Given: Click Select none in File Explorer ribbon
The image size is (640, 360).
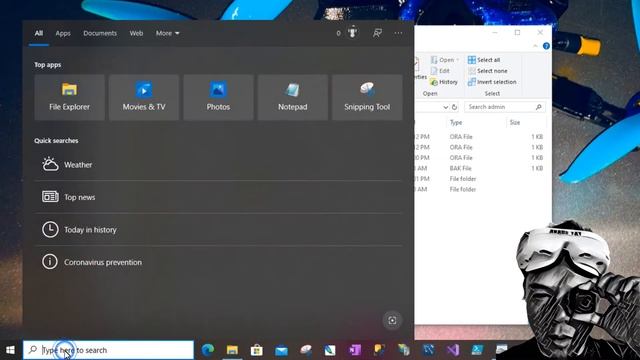Looking at the screenshot, I should click(x=487, y=71).
